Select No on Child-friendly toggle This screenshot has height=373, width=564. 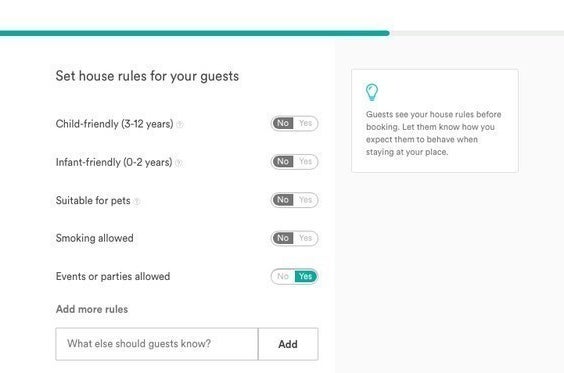point(283,123)
